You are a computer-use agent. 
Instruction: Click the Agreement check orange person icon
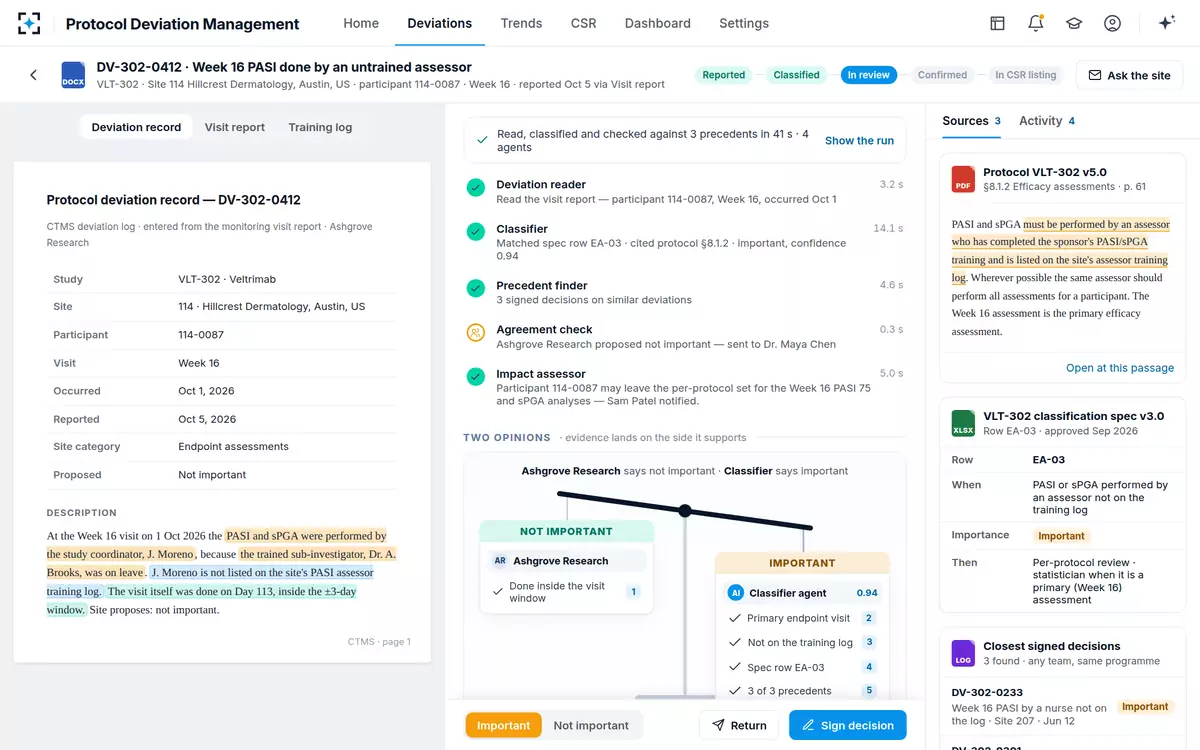click(476, 332)
